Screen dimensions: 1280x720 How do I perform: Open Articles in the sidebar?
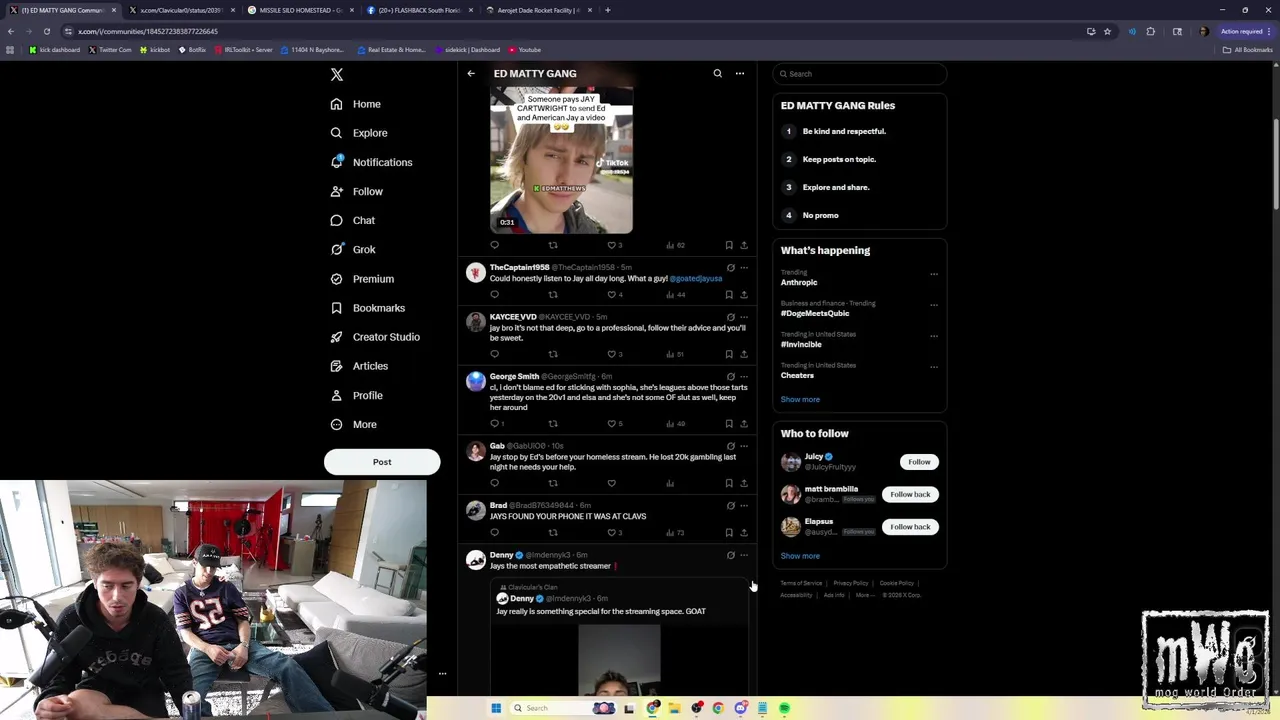pyautogui.click(x=358, y=366)
